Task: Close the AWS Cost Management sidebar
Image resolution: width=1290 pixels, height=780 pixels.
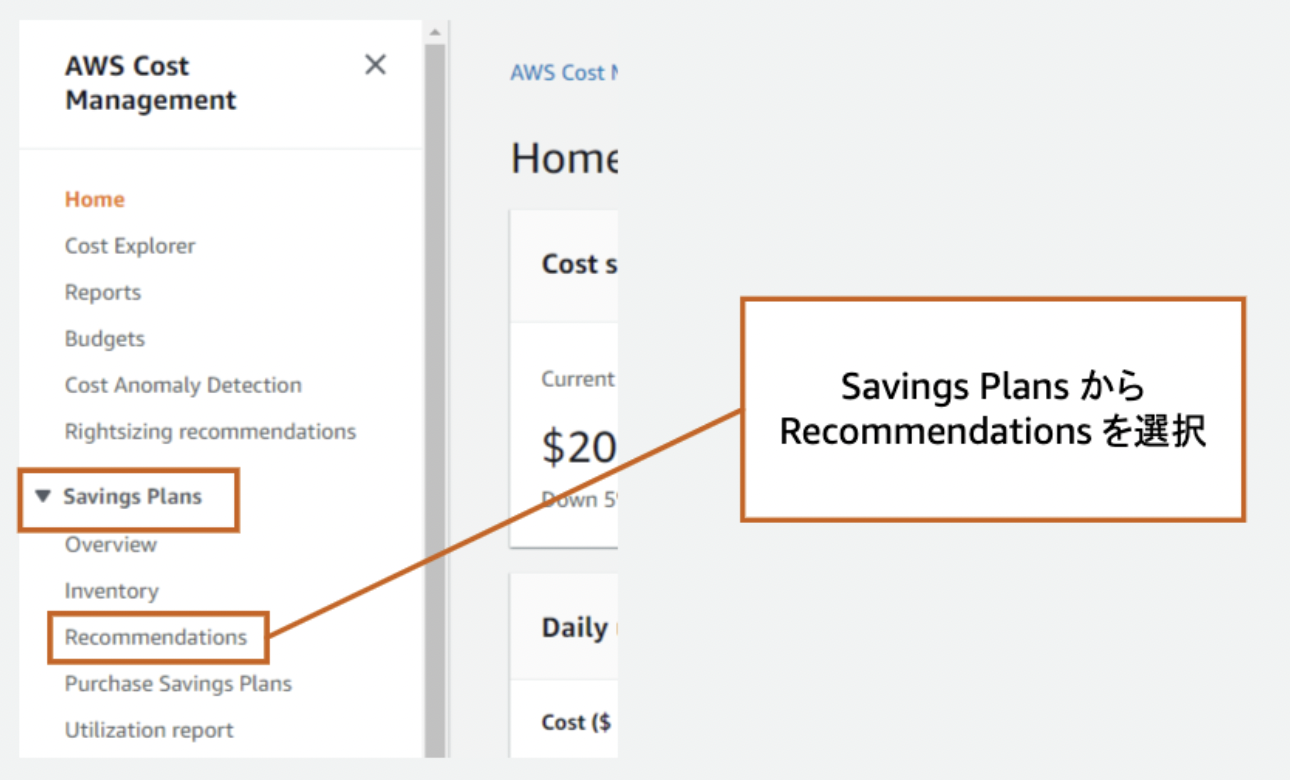Action: pos(375,65)
